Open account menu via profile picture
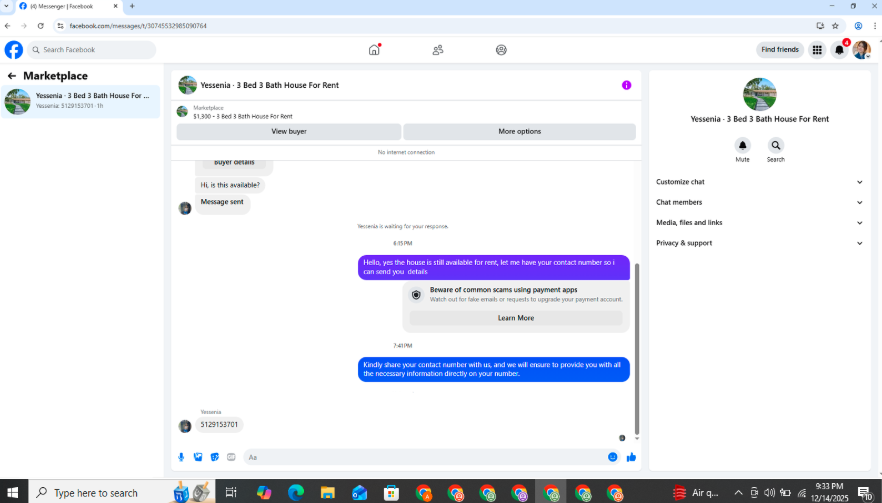This screenshot has height=503, width=882. coord(861,50)
